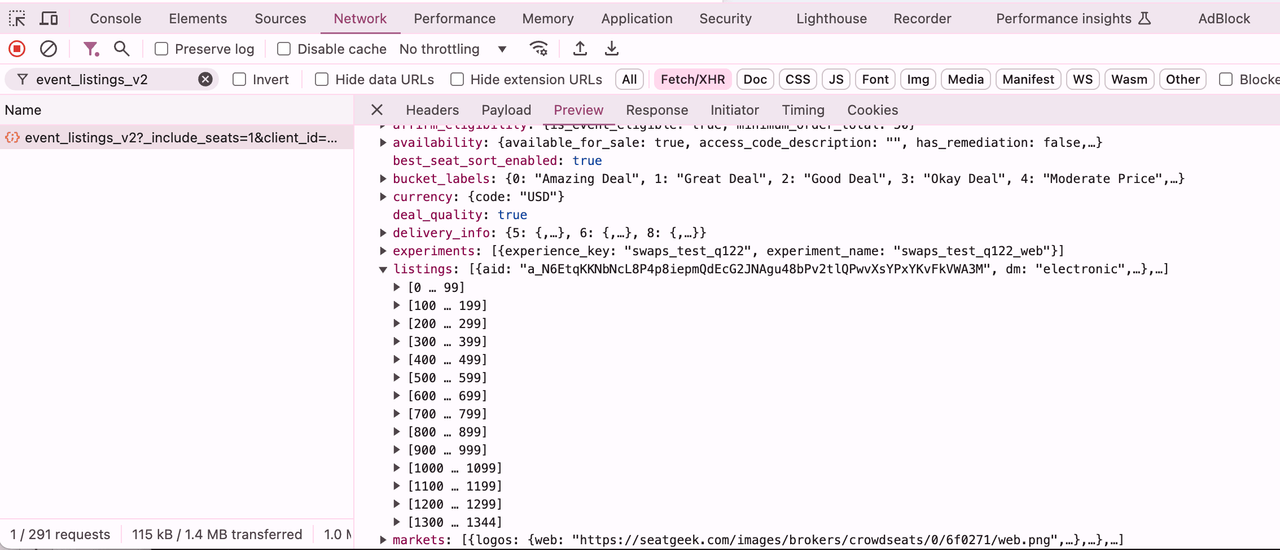
Task: Expand listings range [500 … 599]
Action: pyautogui.click(x=399, y=378)
